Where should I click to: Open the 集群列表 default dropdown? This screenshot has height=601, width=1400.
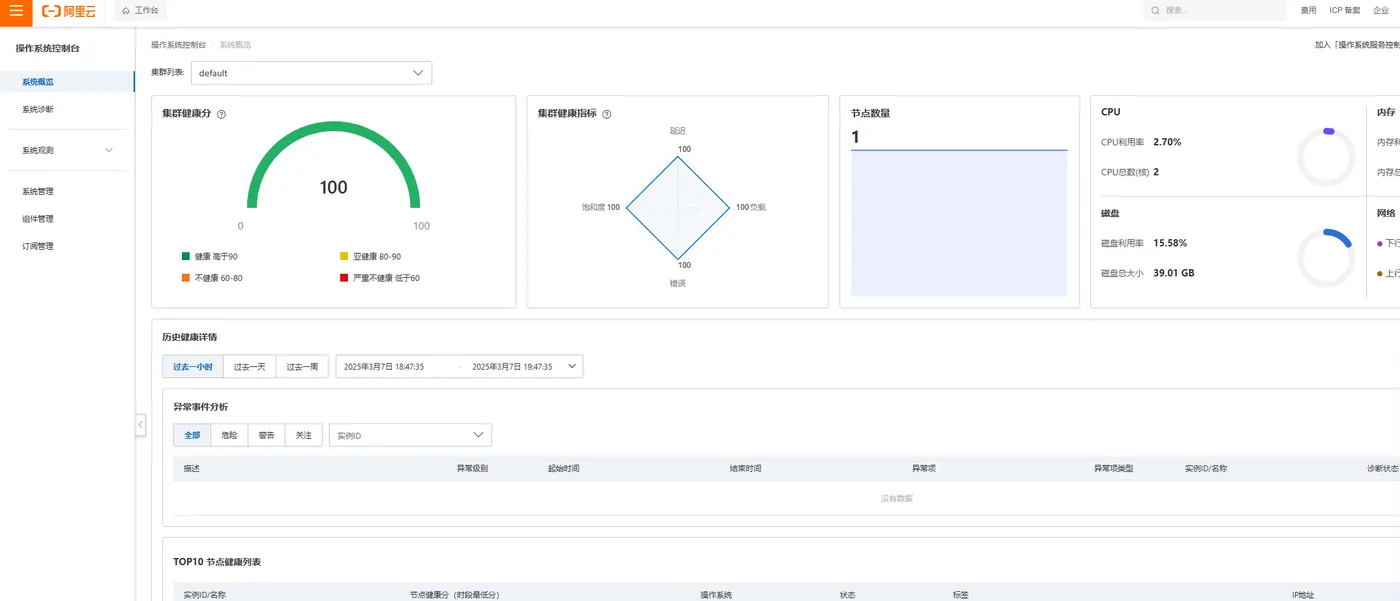311,73
